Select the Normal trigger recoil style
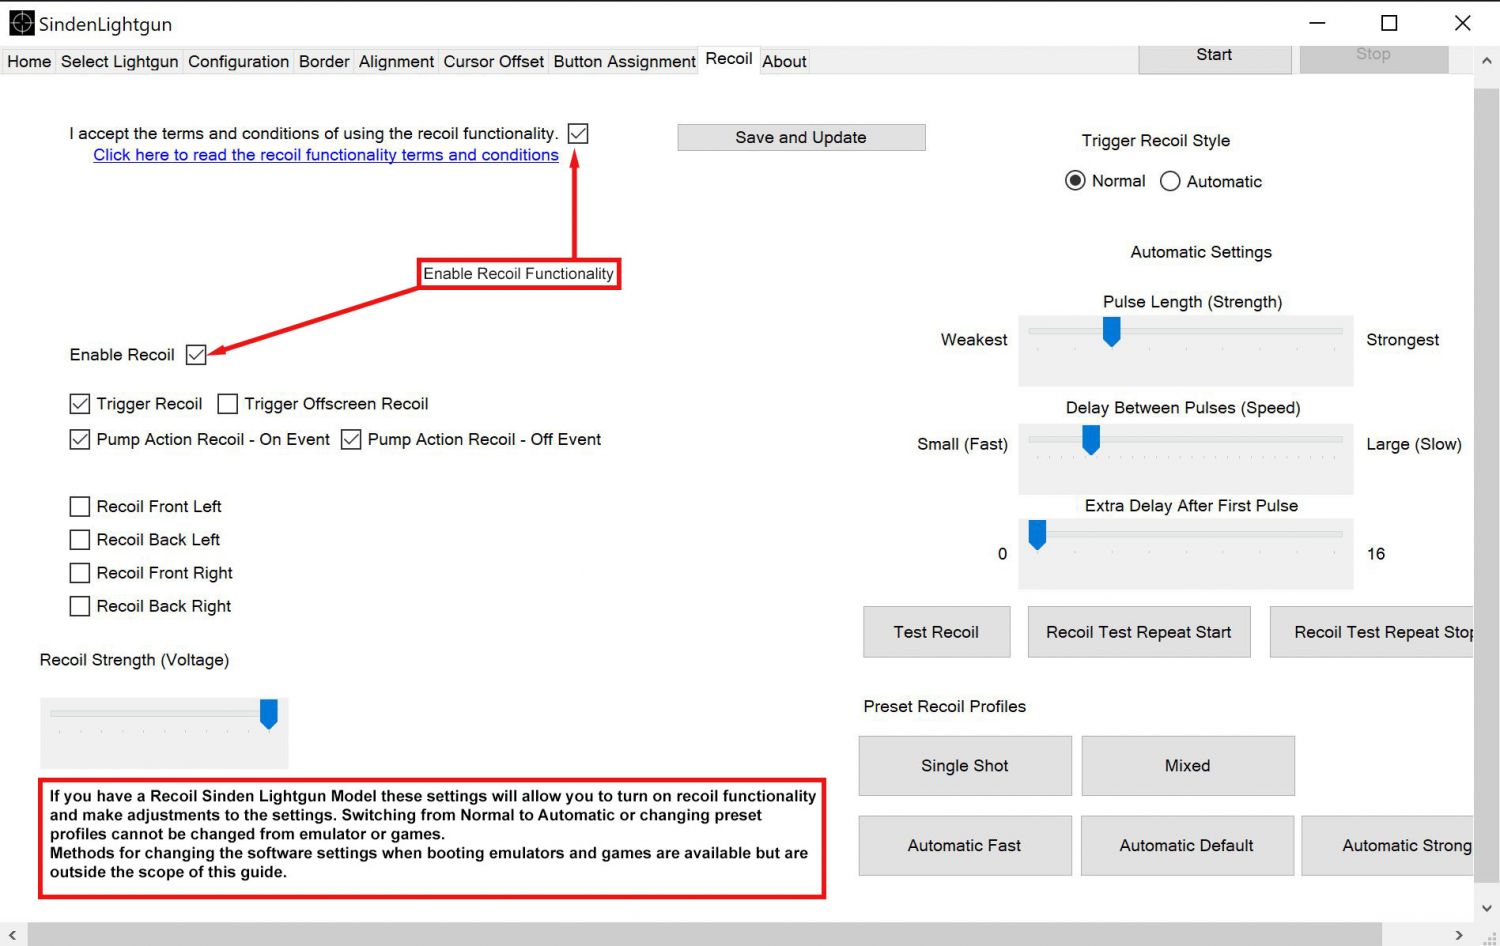The width and height of the screenshot is (1500, 946). tap(1075, 181)
